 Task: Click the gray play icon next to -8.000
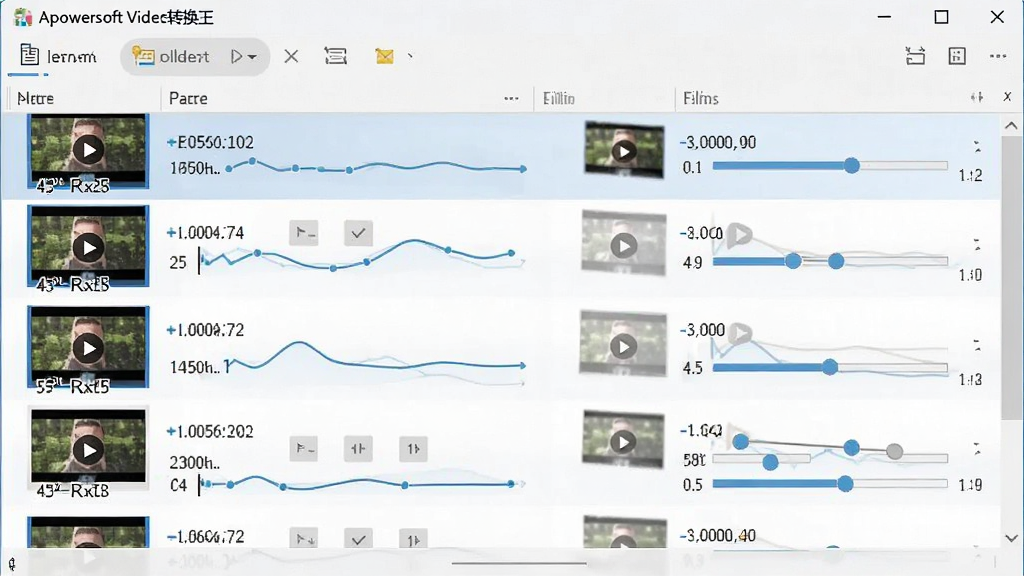pyautogui.click(x=740, y=233)
